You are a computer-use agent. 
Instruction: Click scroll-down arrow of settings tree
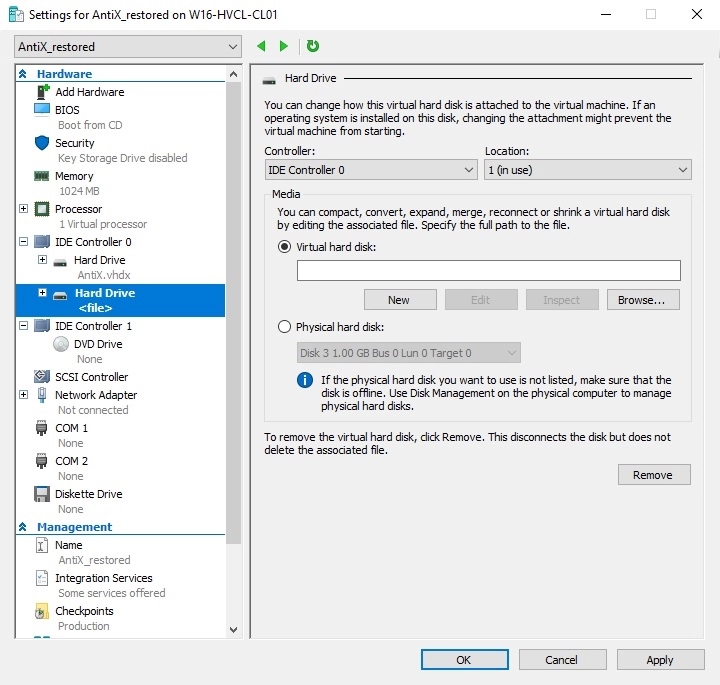tap(234, 630)
